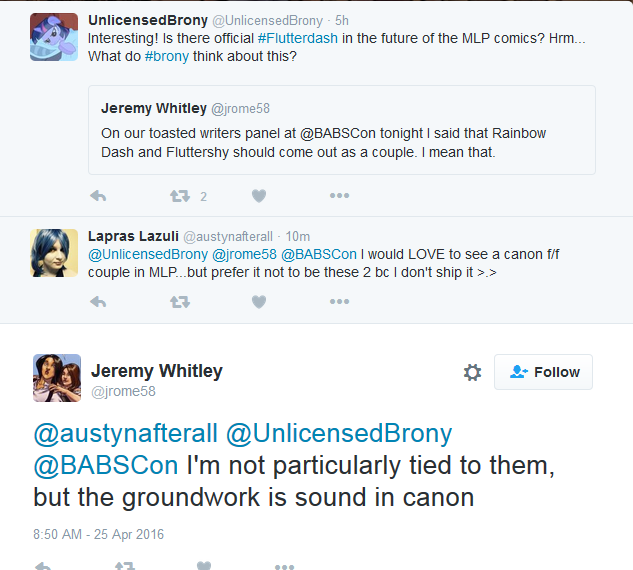The height and width of the screenshot is (570, 633).
Task: Click the @austynafterall mention in main tweet
Action: tap(124, 434)
